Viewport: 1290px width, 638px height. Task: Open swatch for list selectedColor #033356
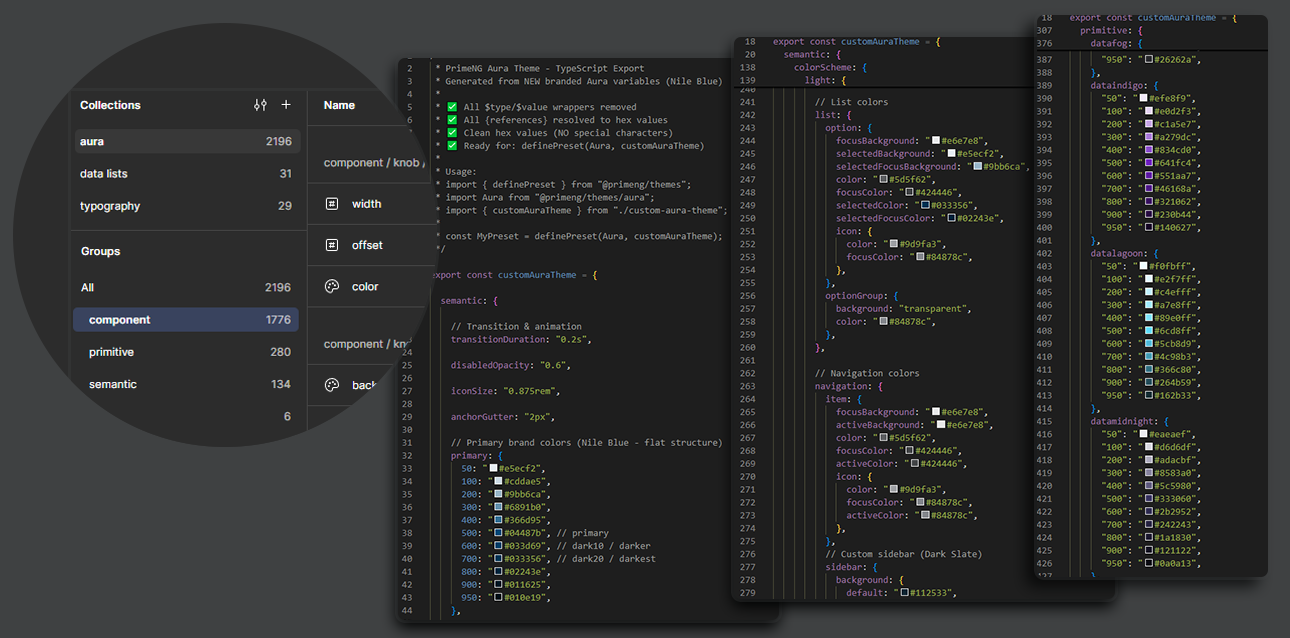[x=926, y=205]
